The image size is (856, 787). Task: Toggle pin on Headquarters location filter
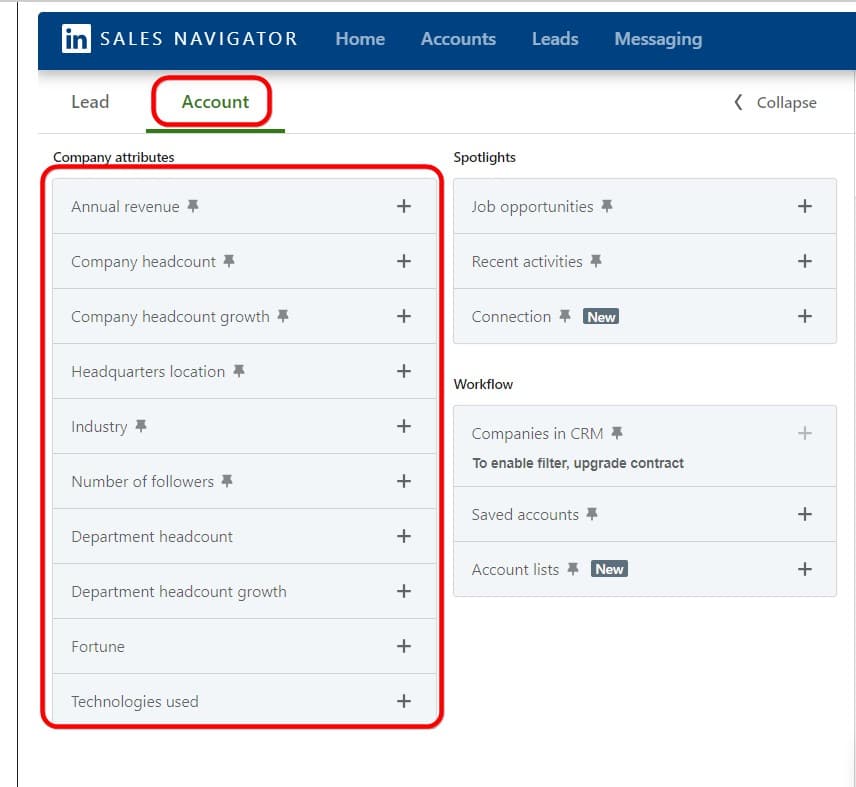(x=239, y=371)
